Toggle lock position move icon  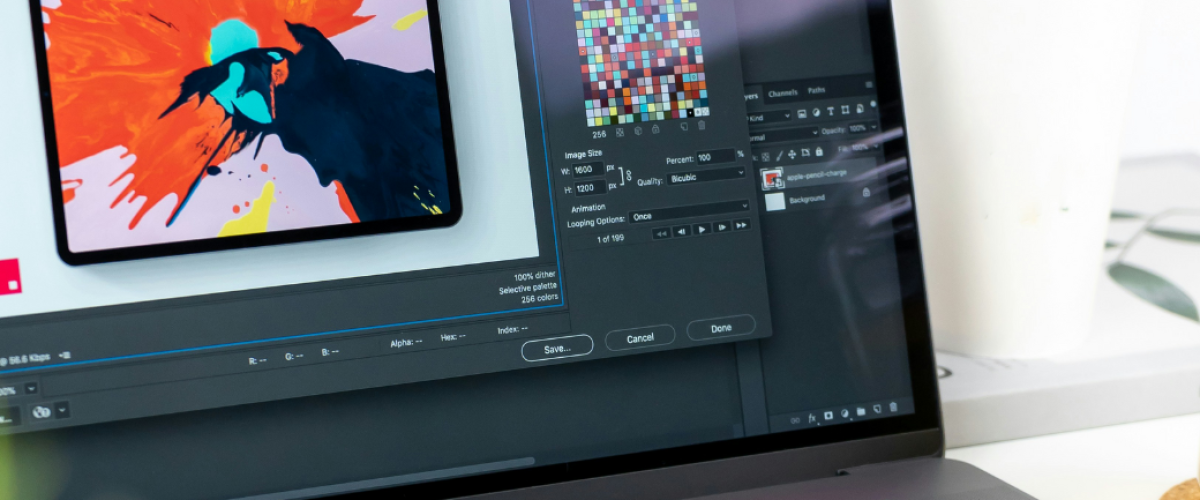tap(792, 154)
